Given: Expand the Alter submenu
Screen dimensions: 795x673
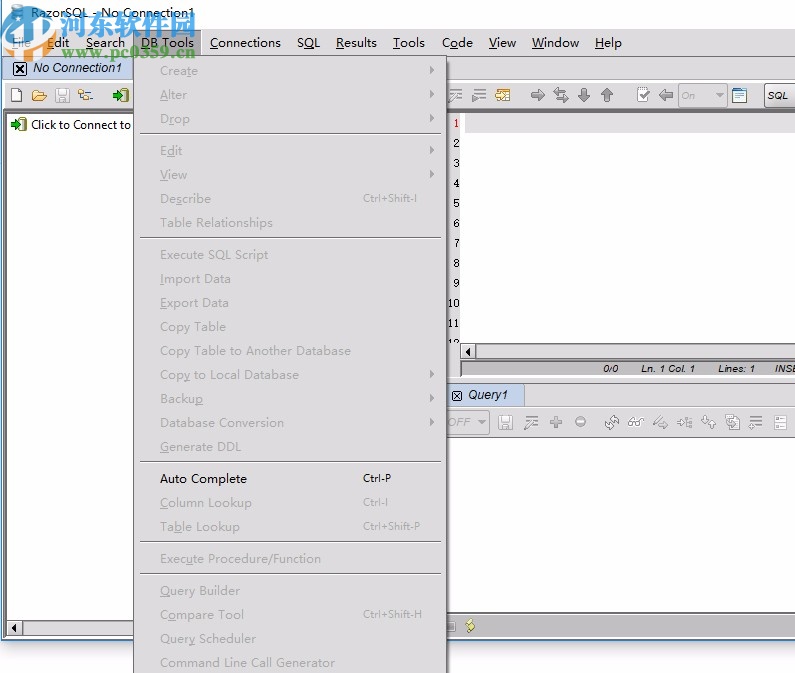Looking at the screenshot, I should [291, 94].
